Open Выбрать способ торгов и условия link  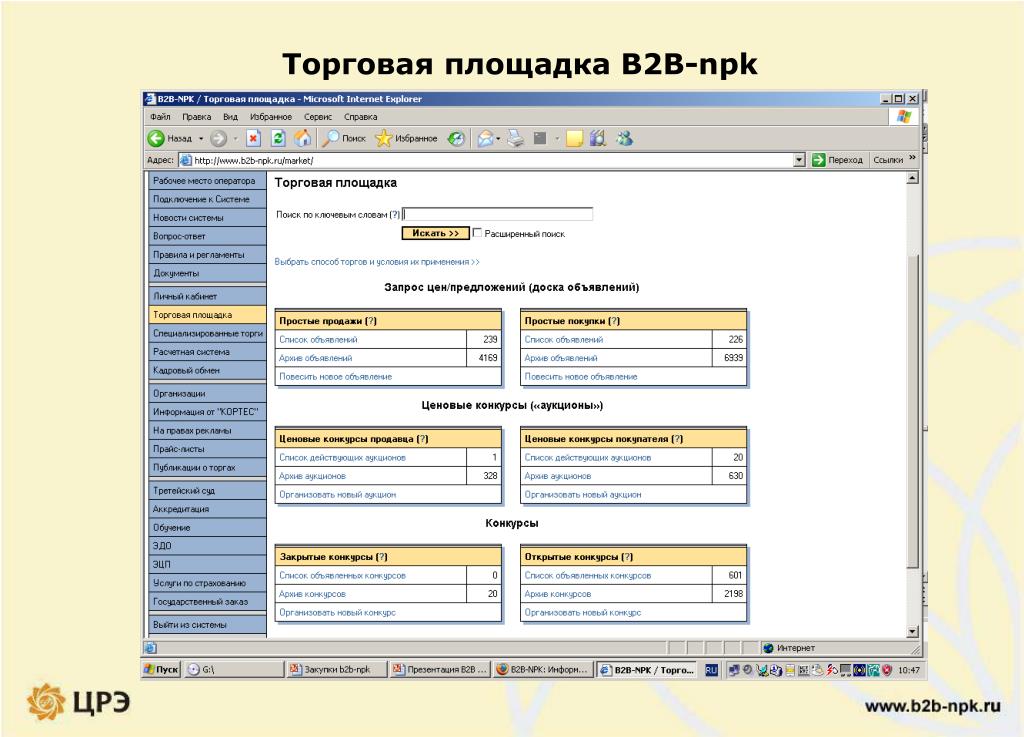coord(377,262)
